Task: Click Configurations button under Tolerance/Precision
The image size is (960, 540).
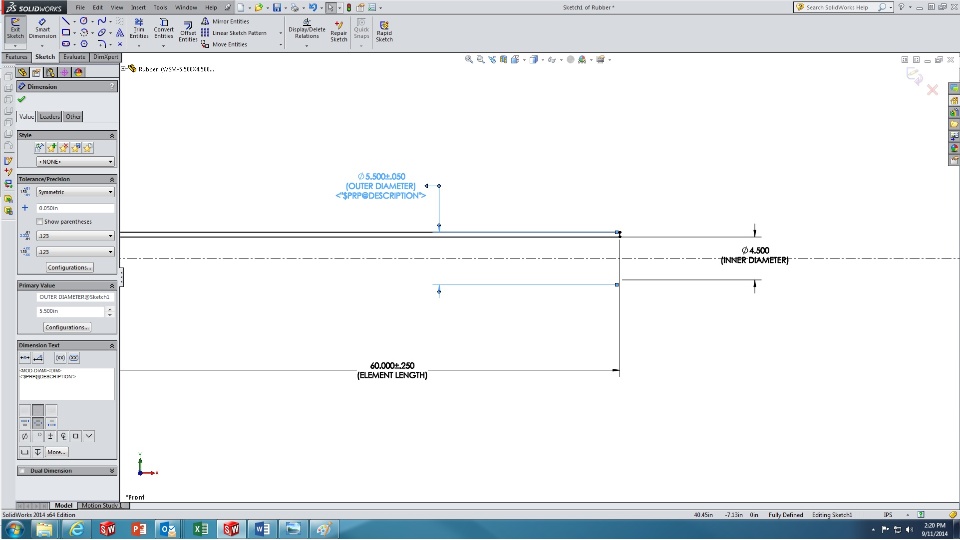Action: tap(70, 268)
